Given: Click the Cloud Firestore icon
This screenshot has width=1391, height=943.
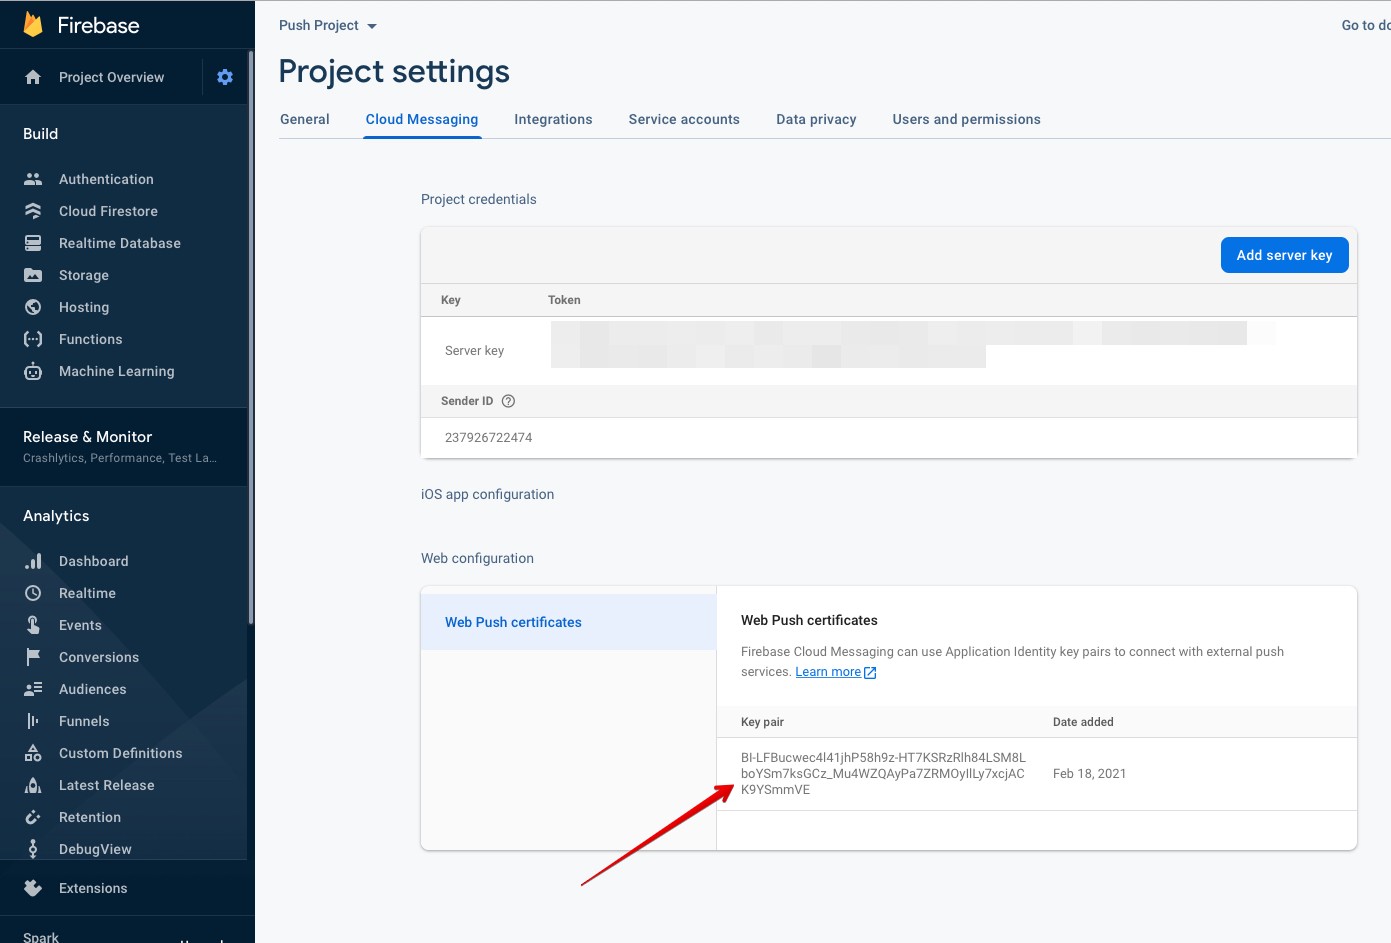Looking at the screenshot, I should point(33,211).
